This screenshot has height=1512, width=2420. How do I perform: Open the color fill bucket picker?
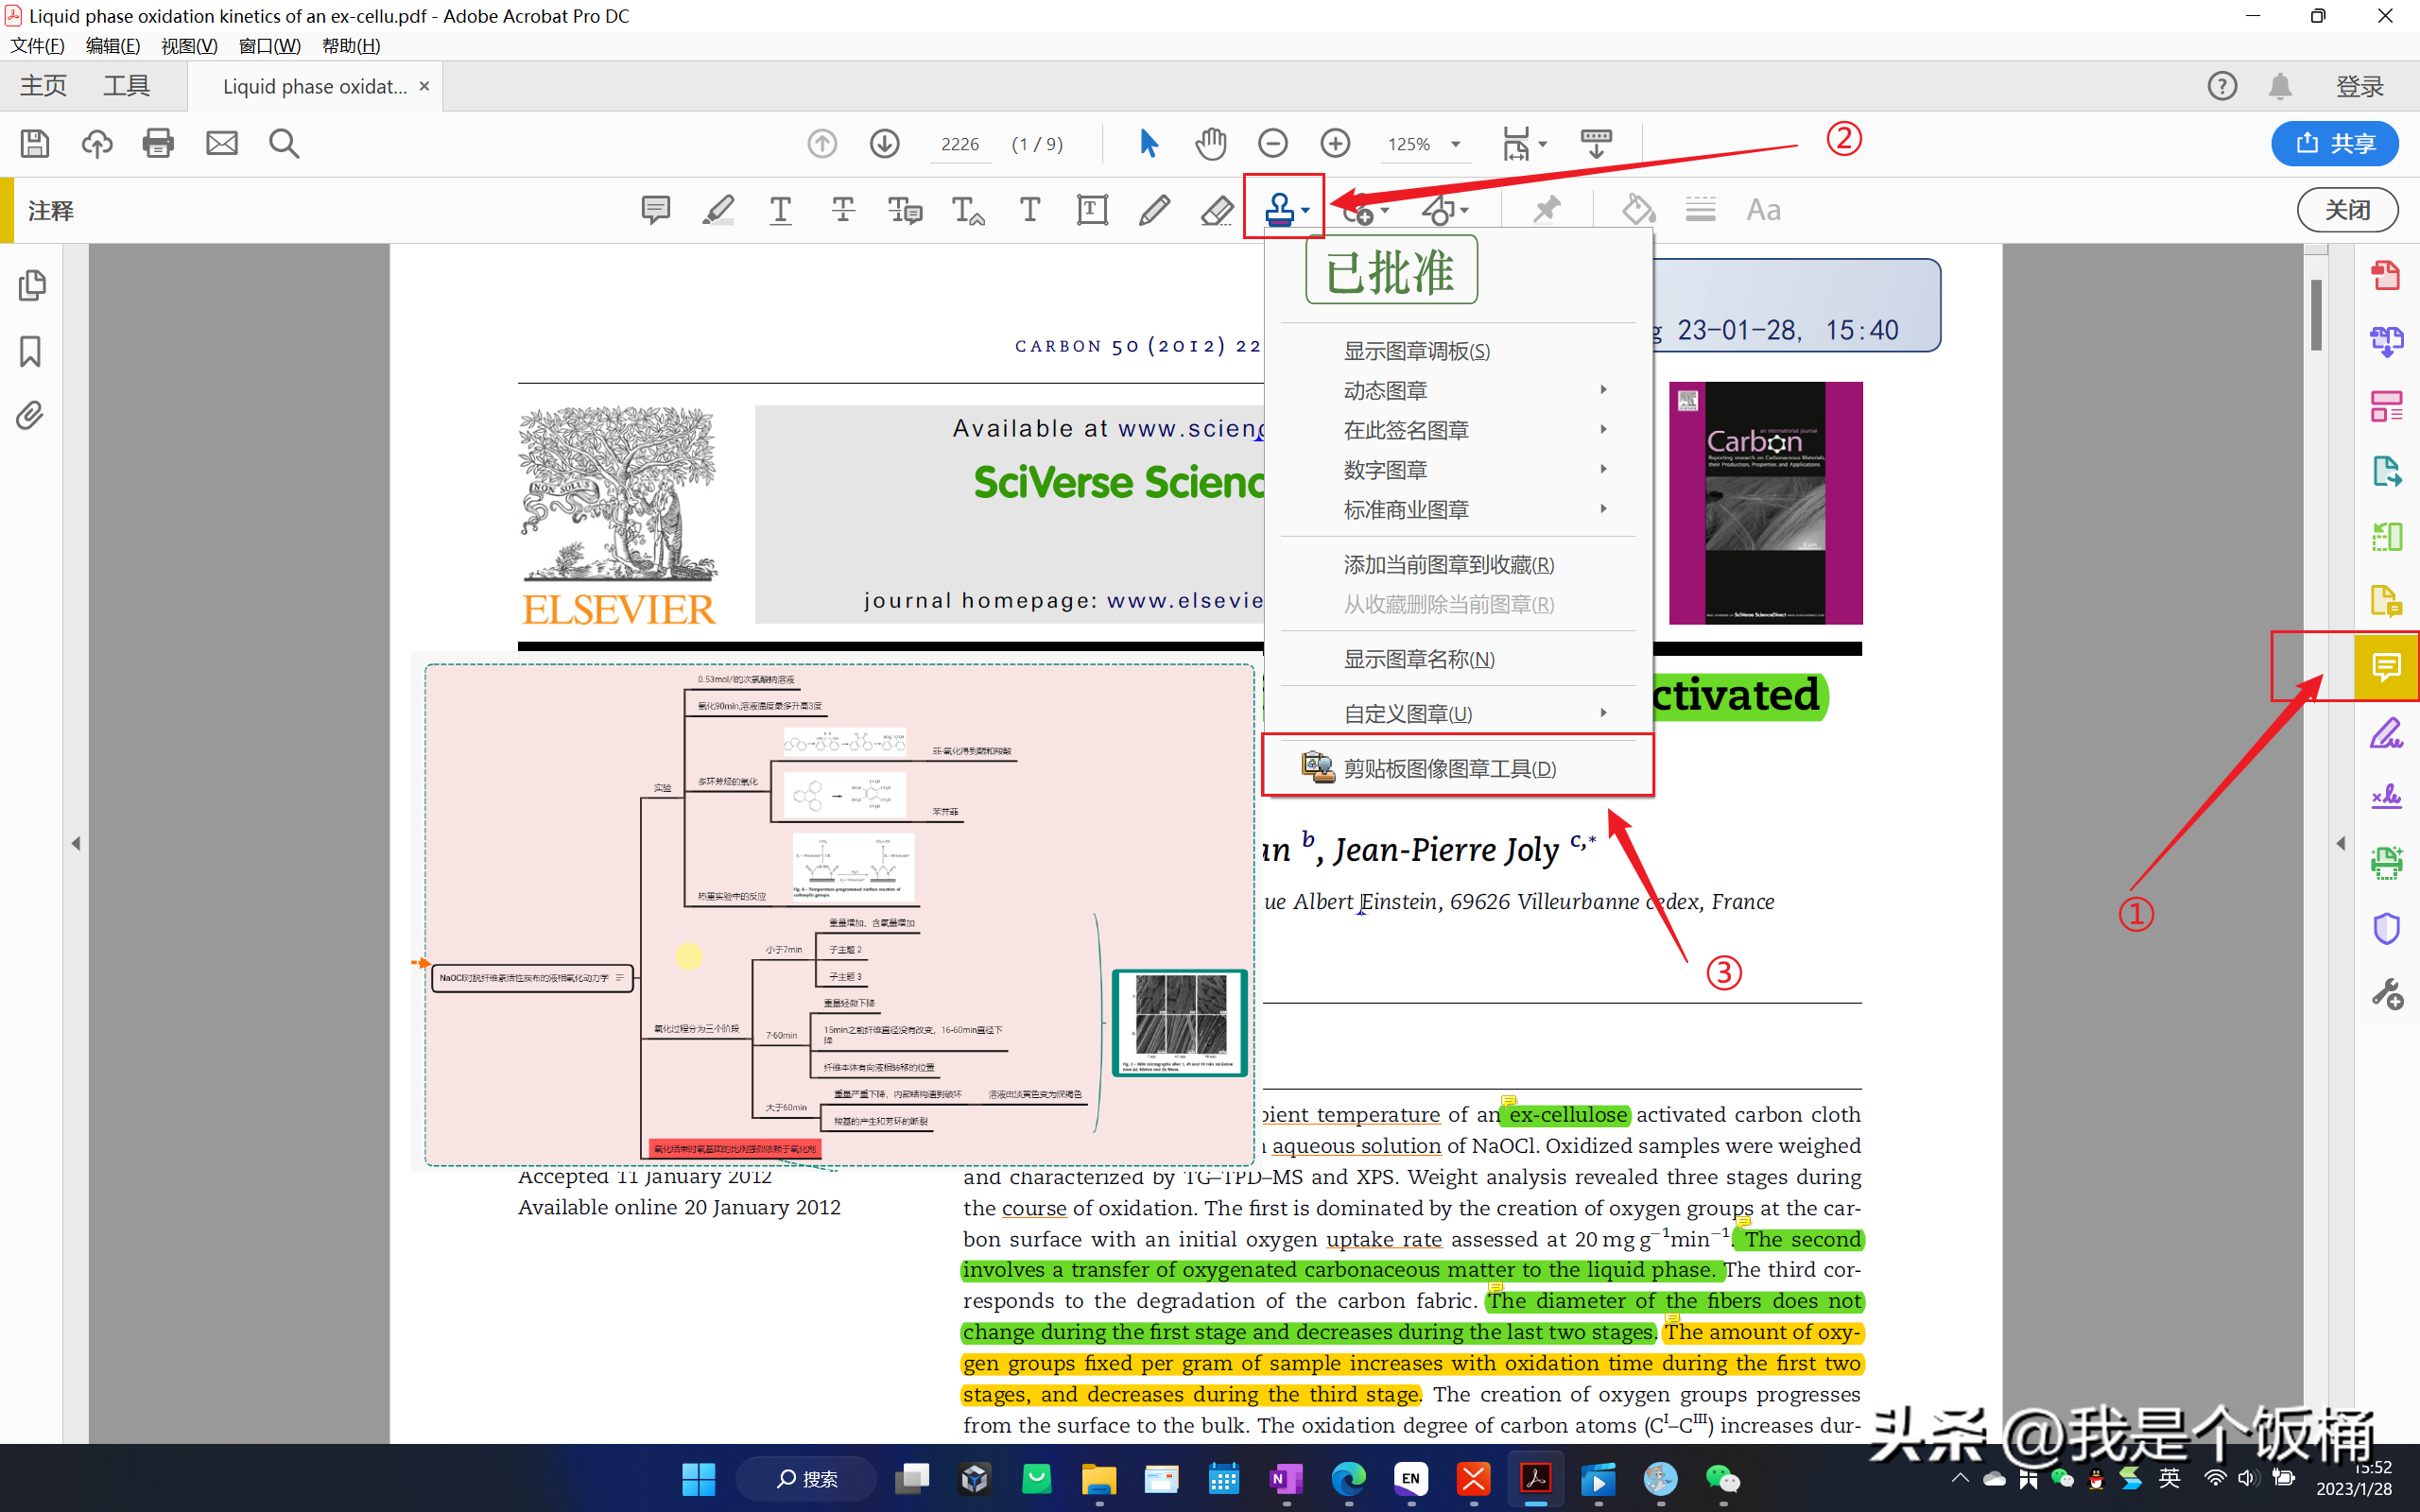tap(1638, 210)
